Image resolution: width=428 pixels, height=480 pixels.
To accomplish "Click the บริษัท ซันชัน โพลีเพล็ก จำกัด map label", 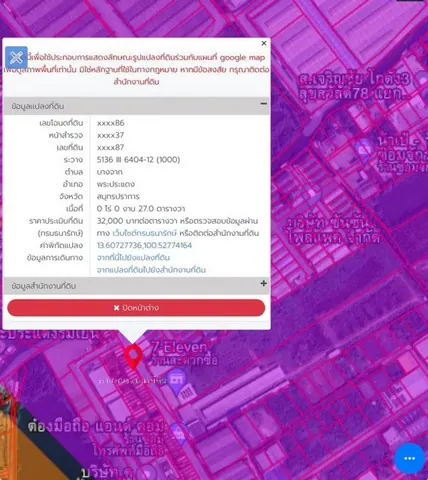I will (x=333, y=230).
